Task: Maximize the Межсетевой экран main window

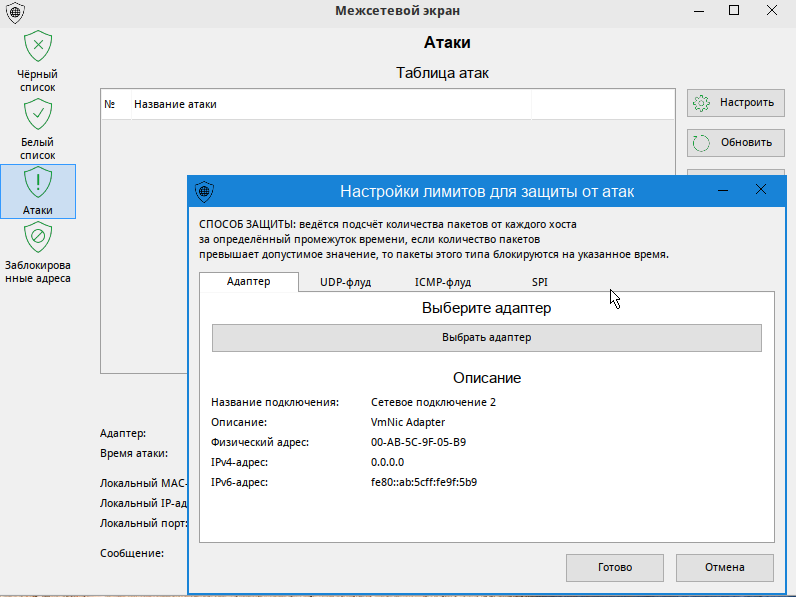Action: click(x=734, y=11)
